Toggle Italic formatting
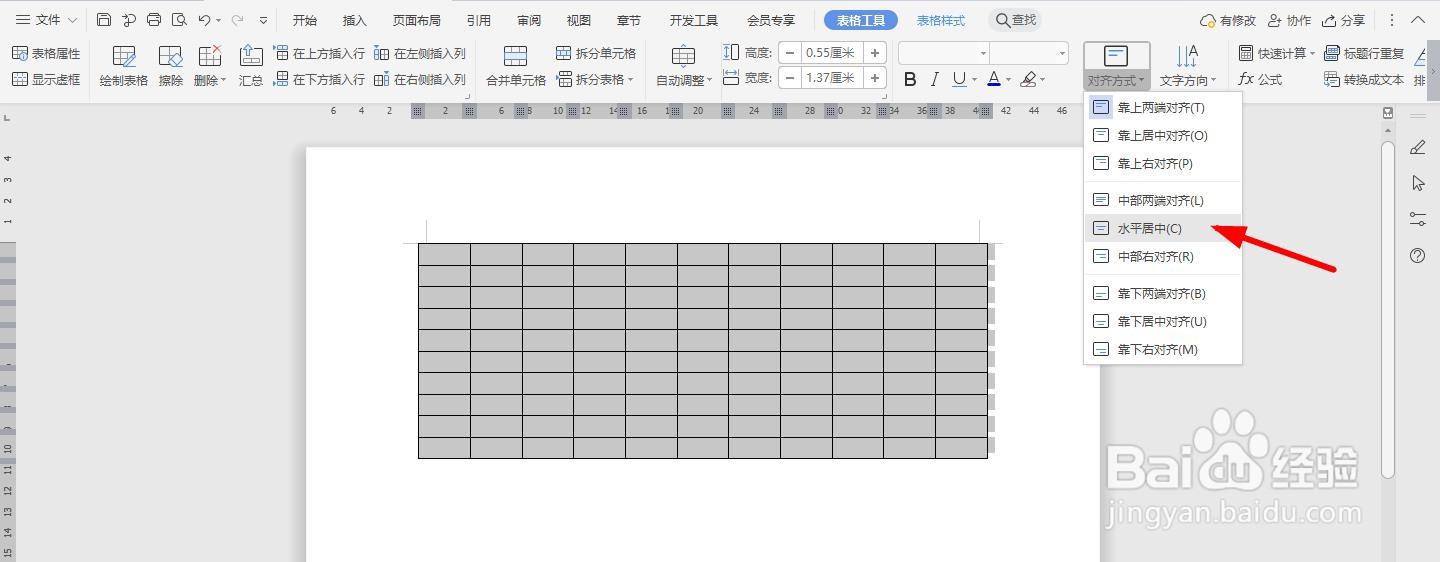The height and width of the screenshot is (562, 1440). coord(934,79)
